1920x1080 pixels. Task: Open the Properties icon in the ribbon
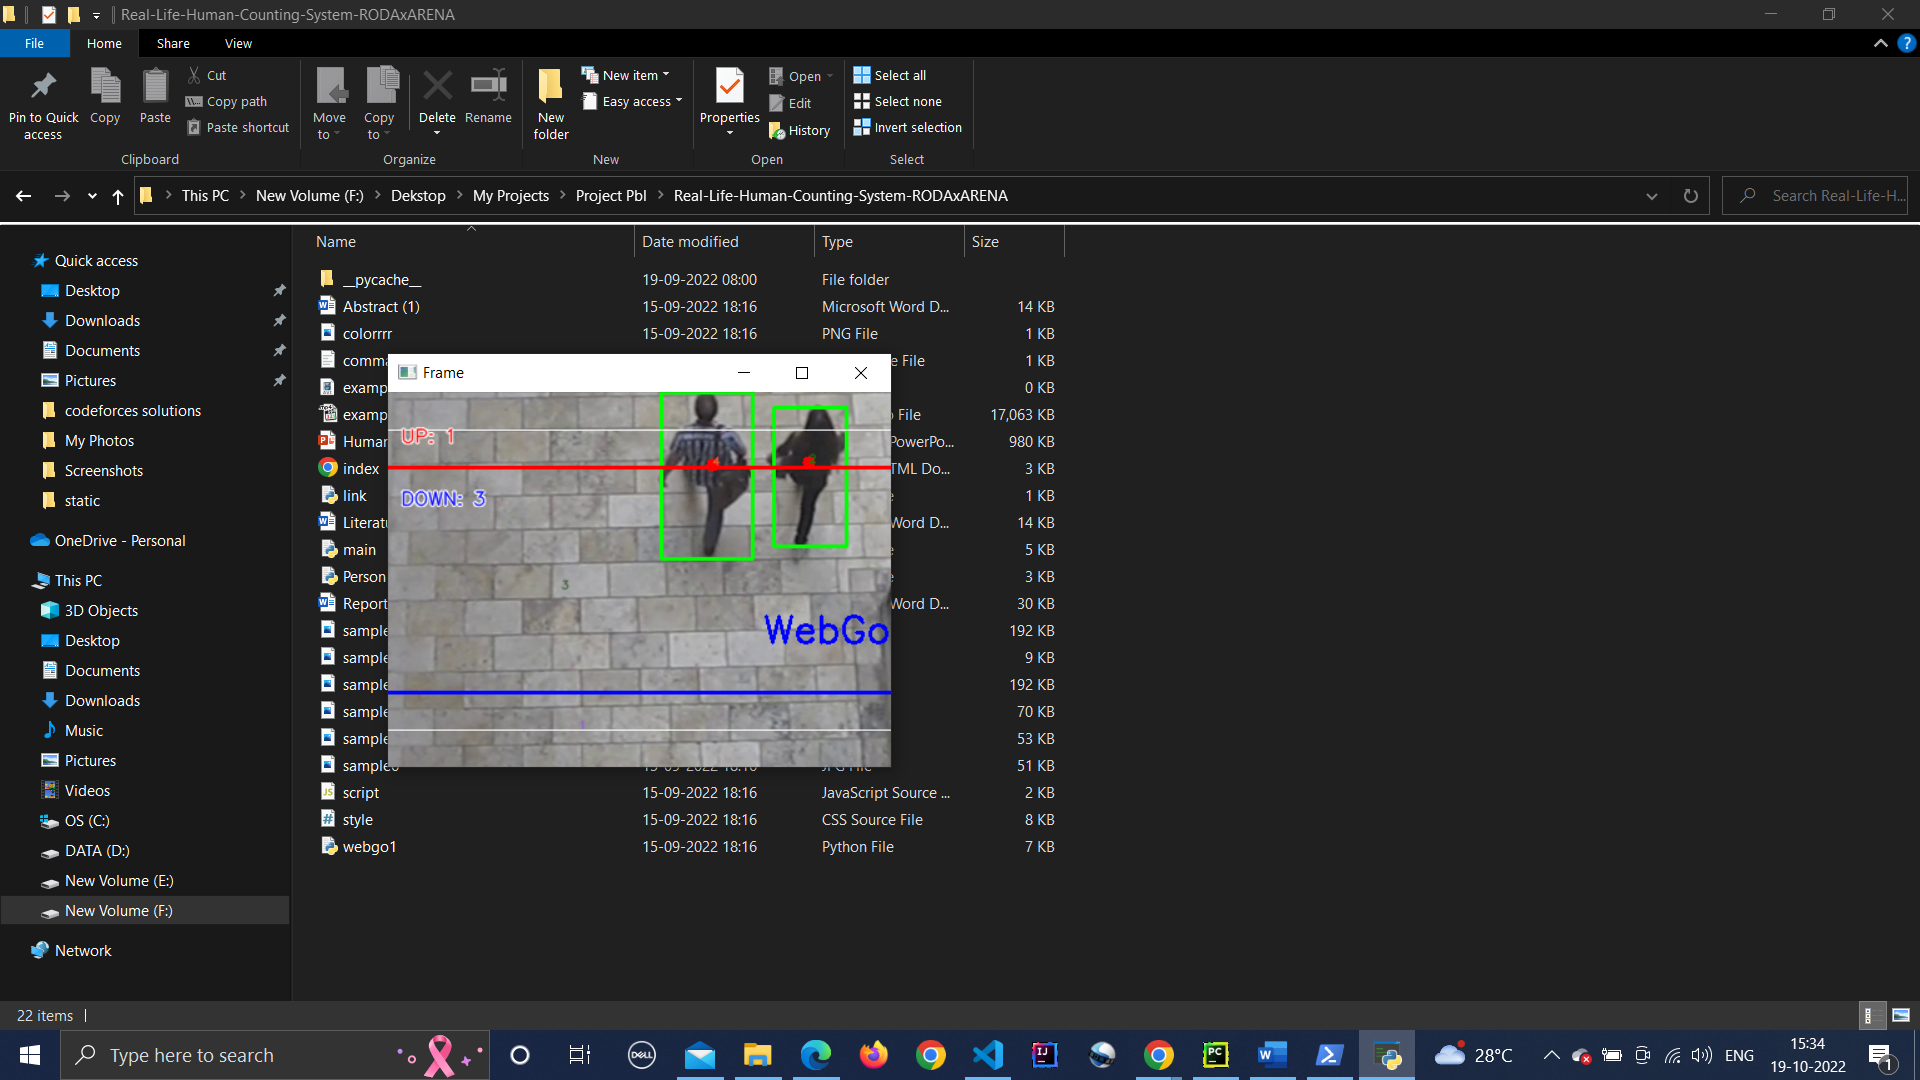tap(730, 87)
